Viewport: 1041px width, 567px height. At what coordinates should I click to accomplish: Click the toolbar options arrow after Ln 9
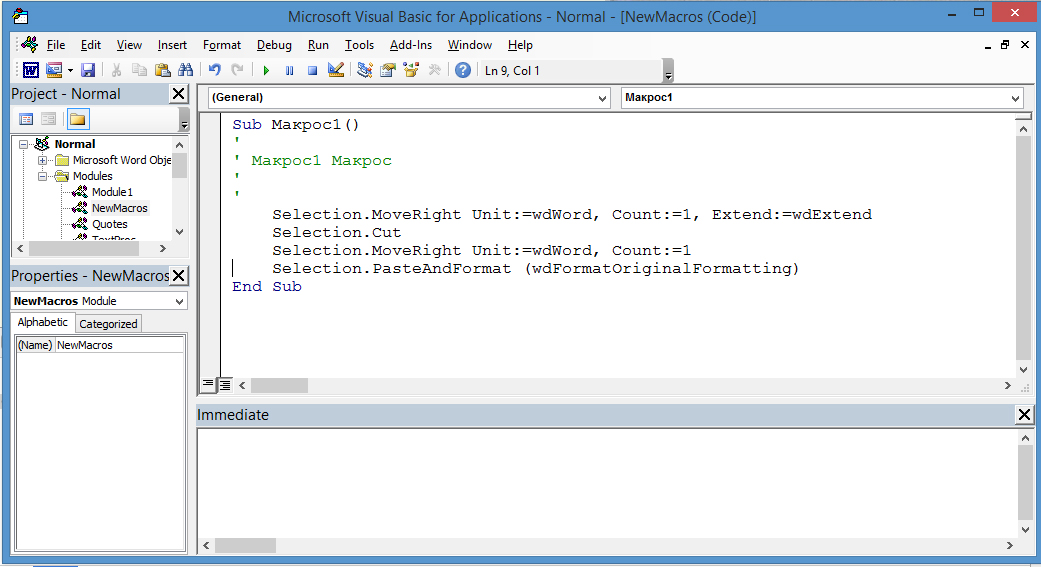[x=669, y=72]
